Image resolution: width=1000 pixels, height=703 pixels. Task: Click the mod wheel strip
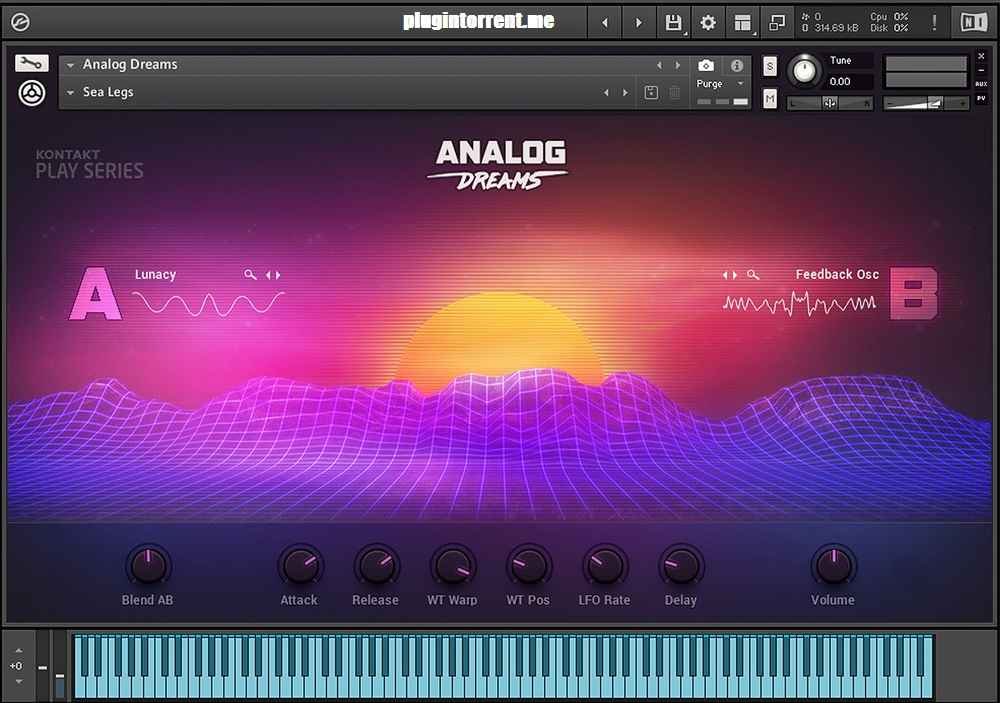60,667
